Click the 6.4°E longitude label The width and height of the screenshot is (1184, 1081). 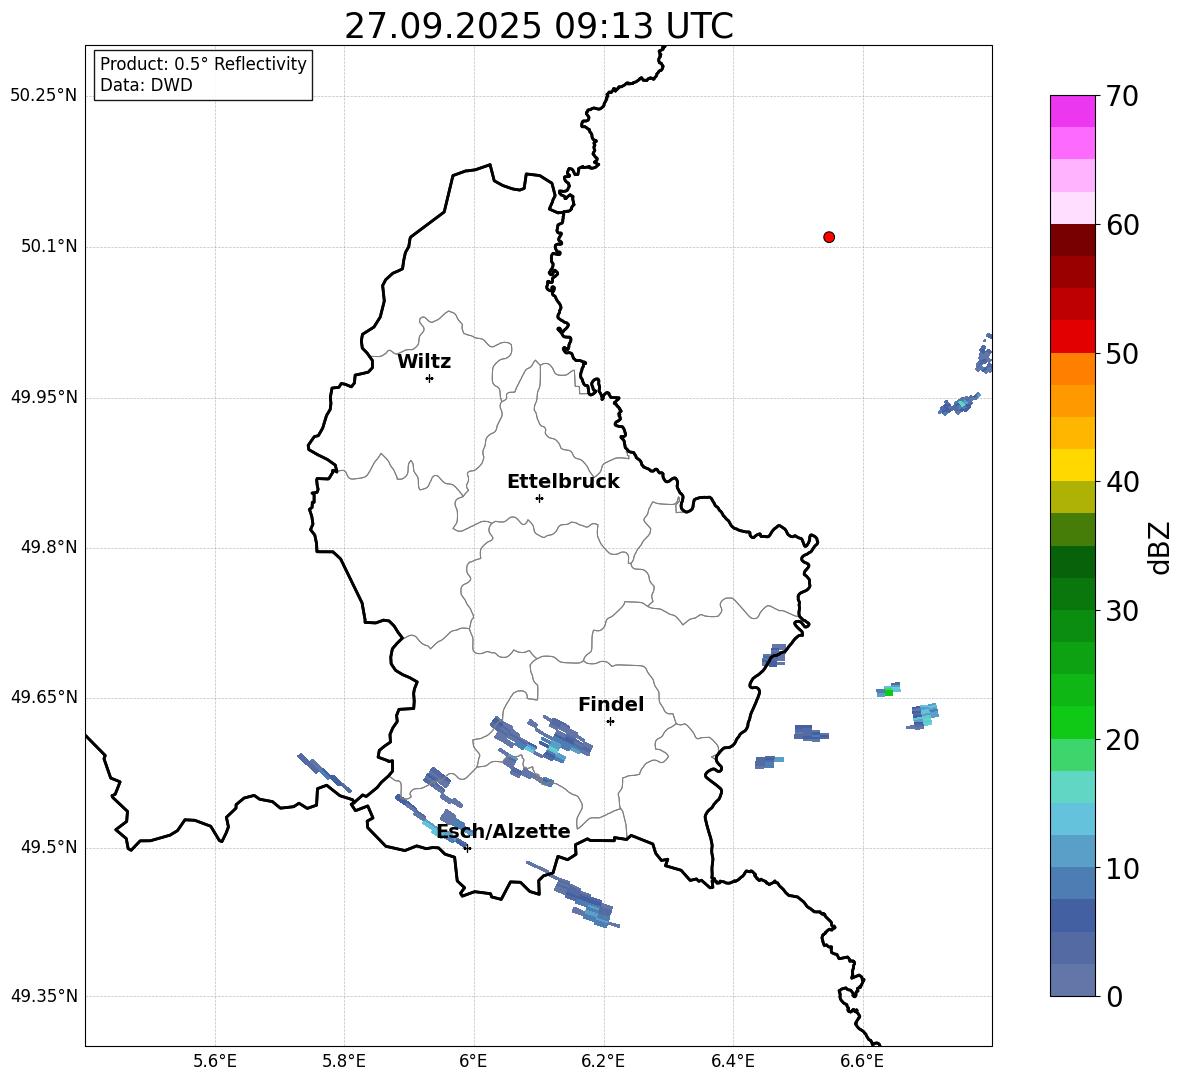pos(732,1062)
